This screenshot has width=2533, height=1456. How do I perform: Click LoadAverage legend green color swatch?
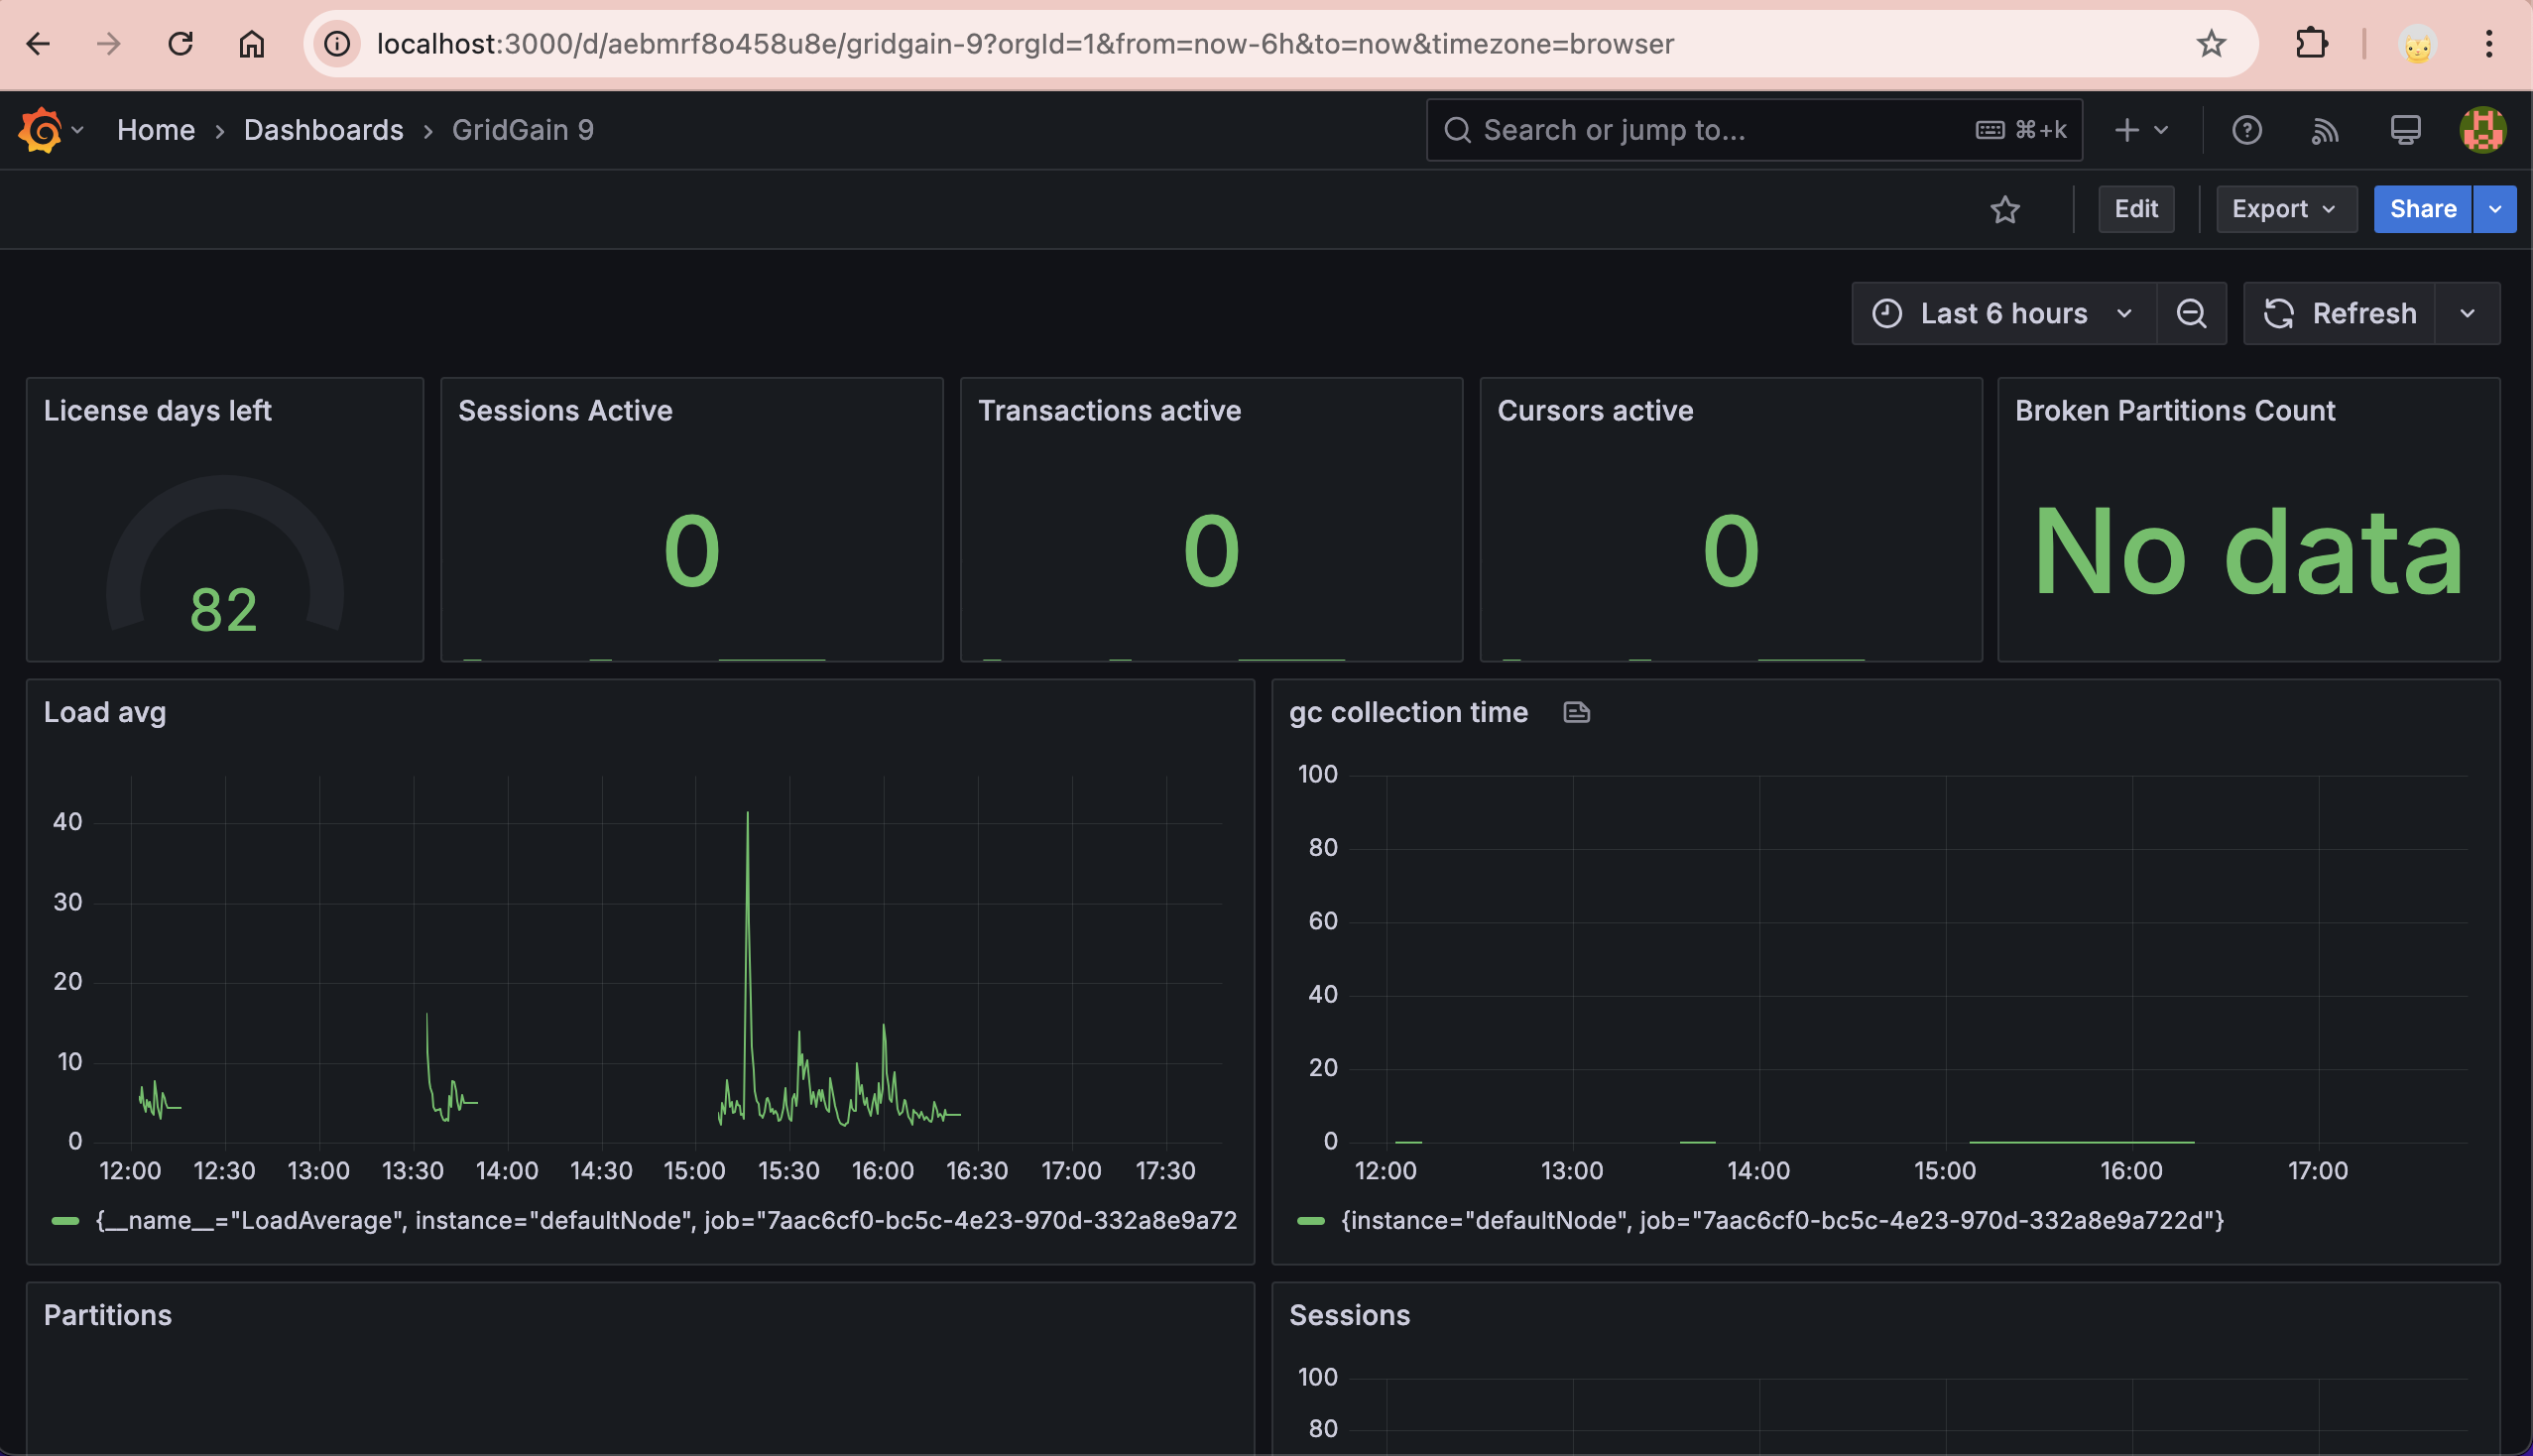click(x=65, y=1221)
